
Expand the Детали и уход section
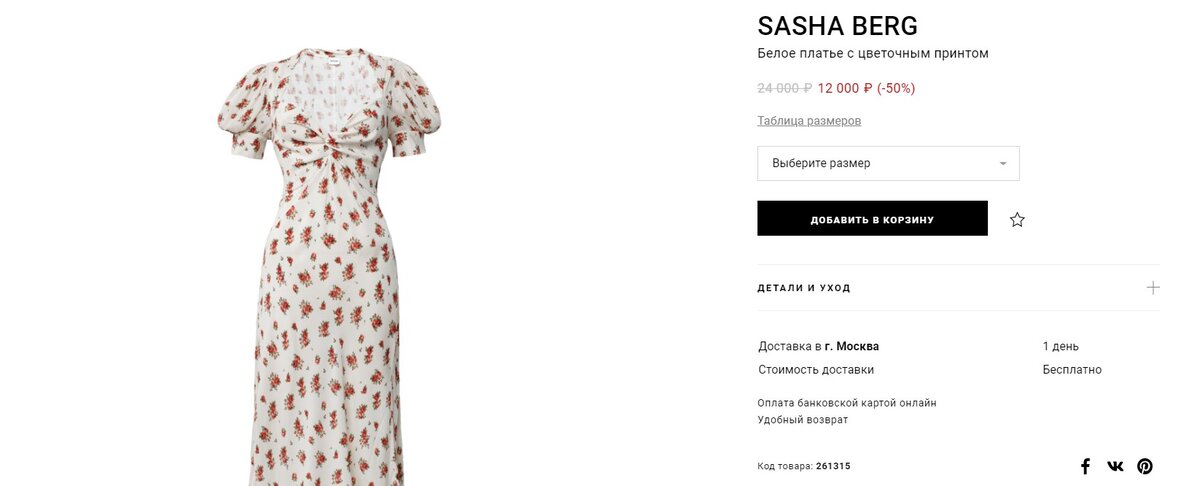point(958,287)
